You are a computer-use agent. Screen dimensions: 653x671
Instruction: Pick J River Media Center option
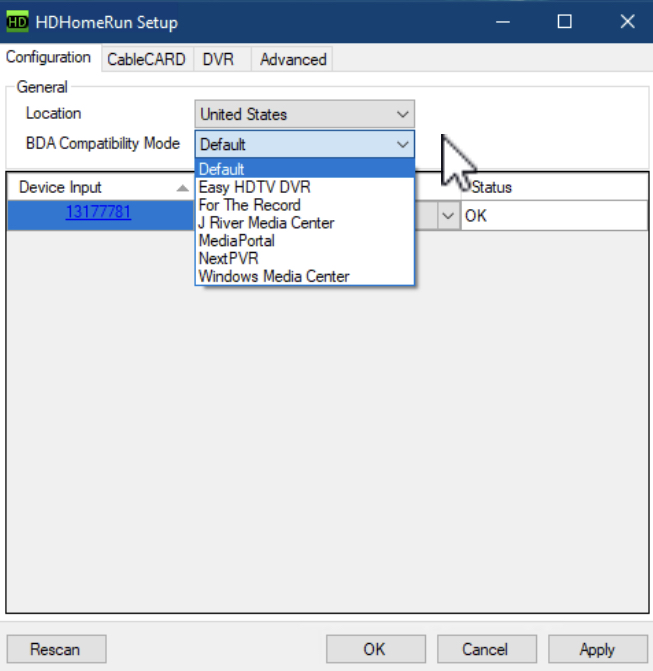click(266, 223)
